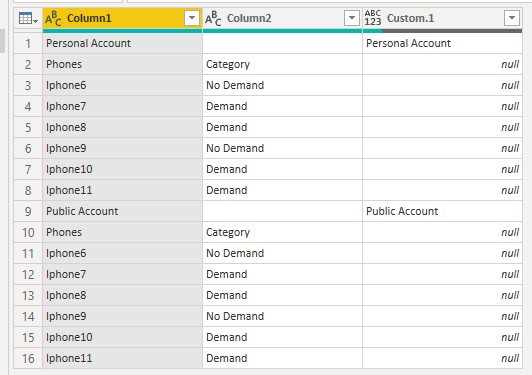The image size is (532, 375).
Task: Open the Custom.1 filter dropdown
Action: point(512,18)
